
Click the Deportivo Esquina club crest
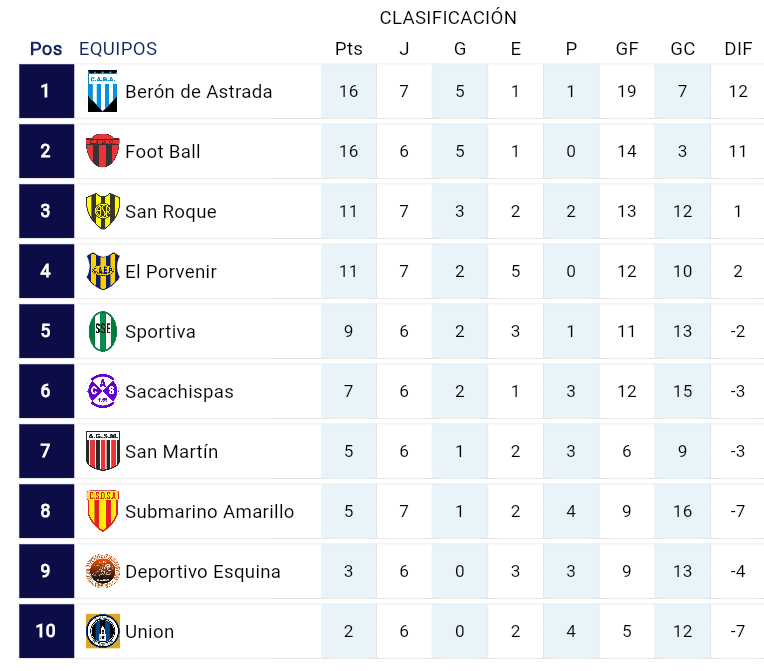click(x=103, y=571)
